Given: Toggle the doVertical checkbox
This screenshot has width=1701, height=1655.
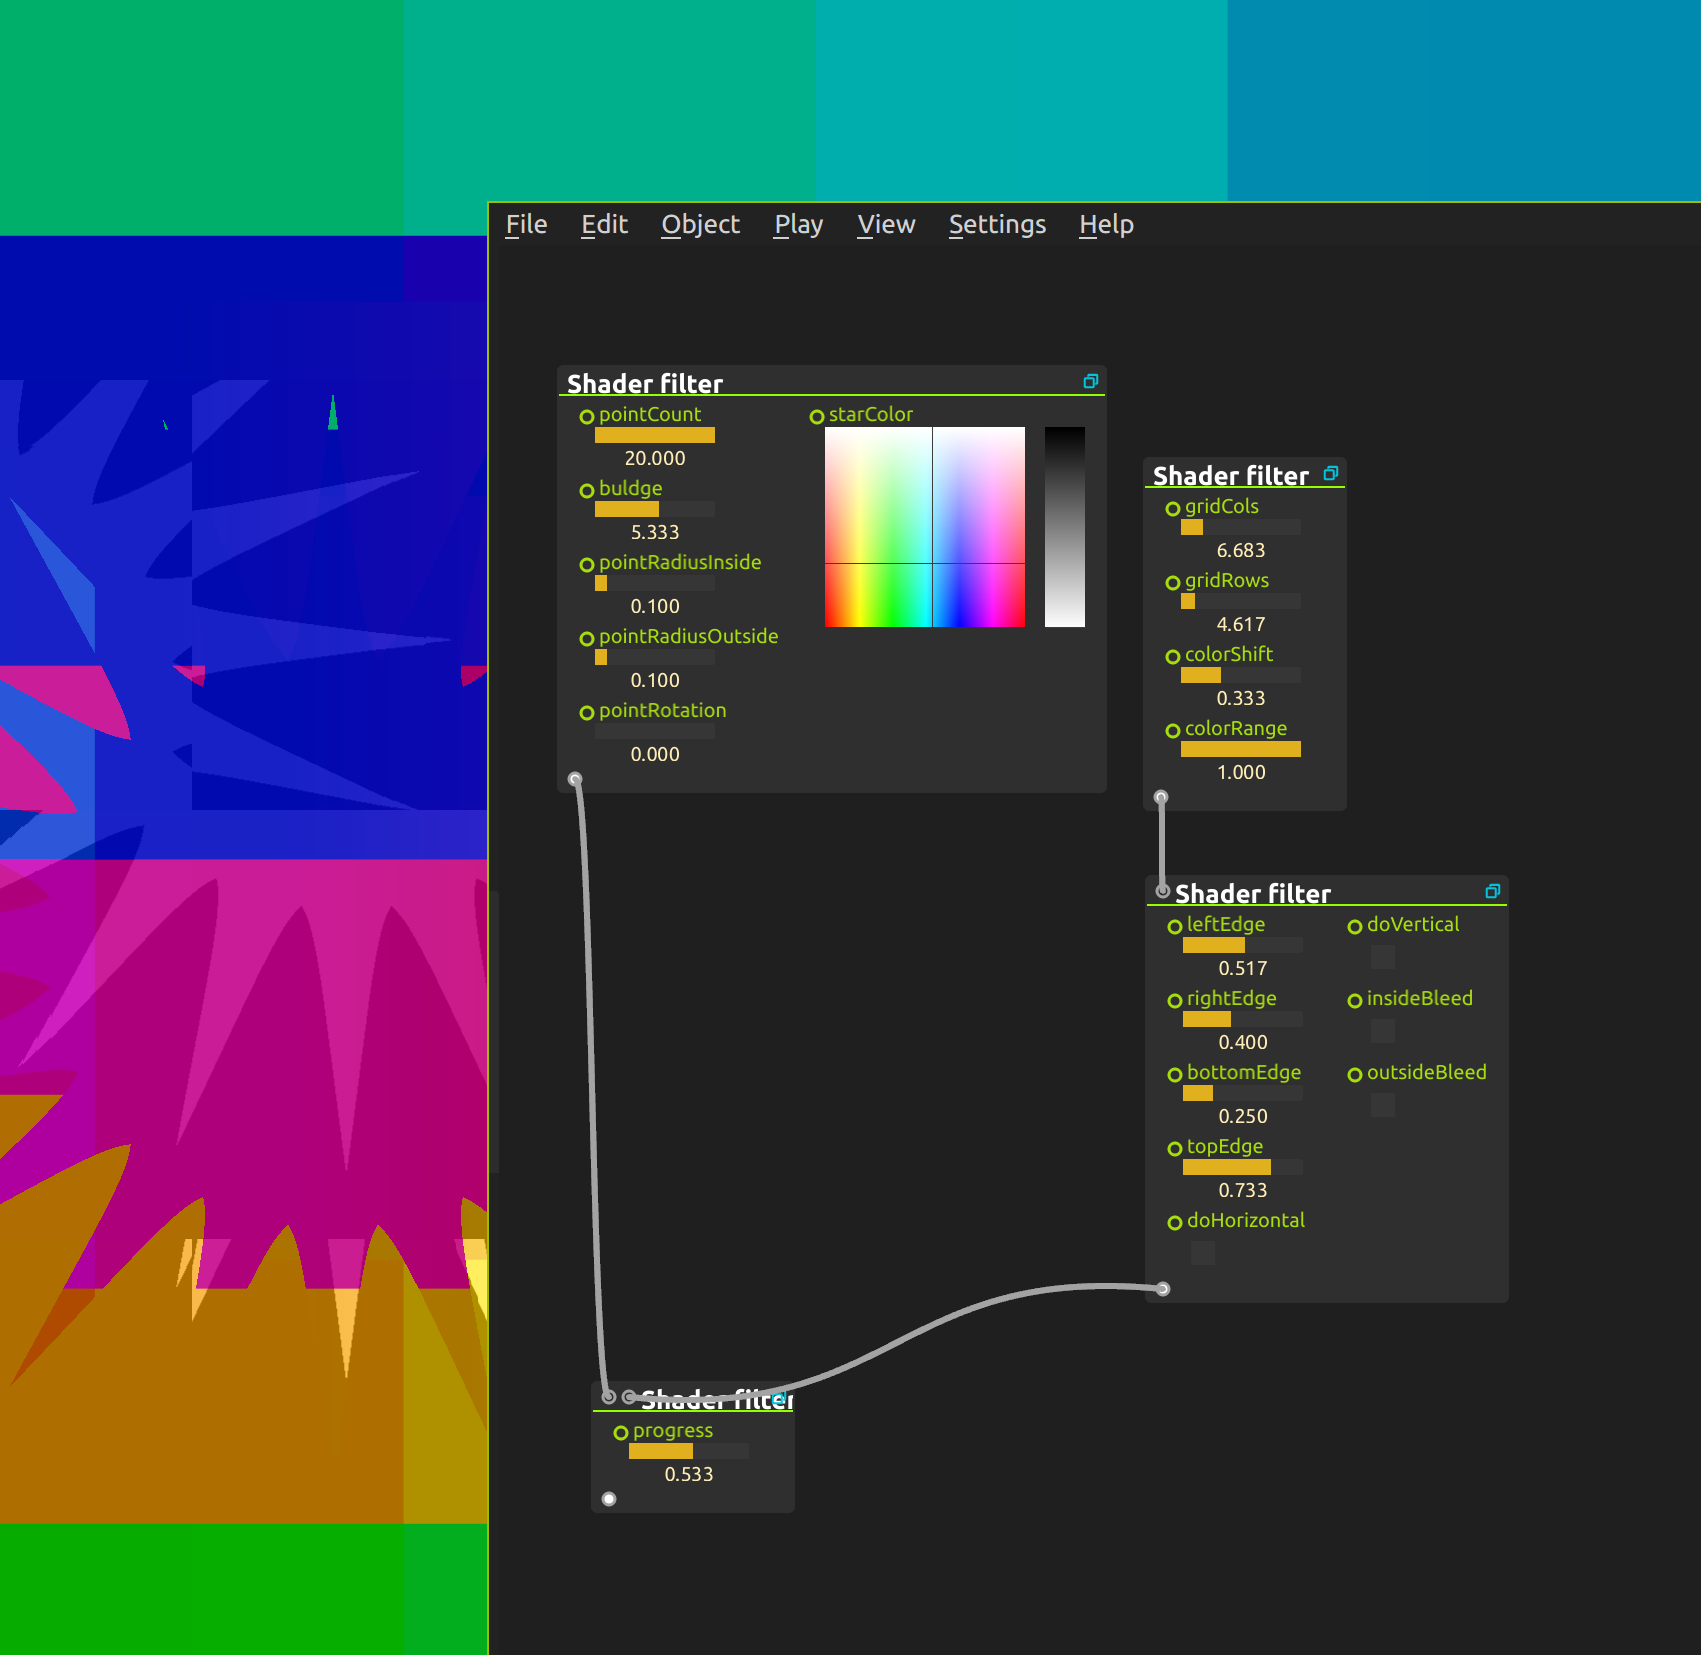Looking at the screenshot, I should [x=1382, y=957].
